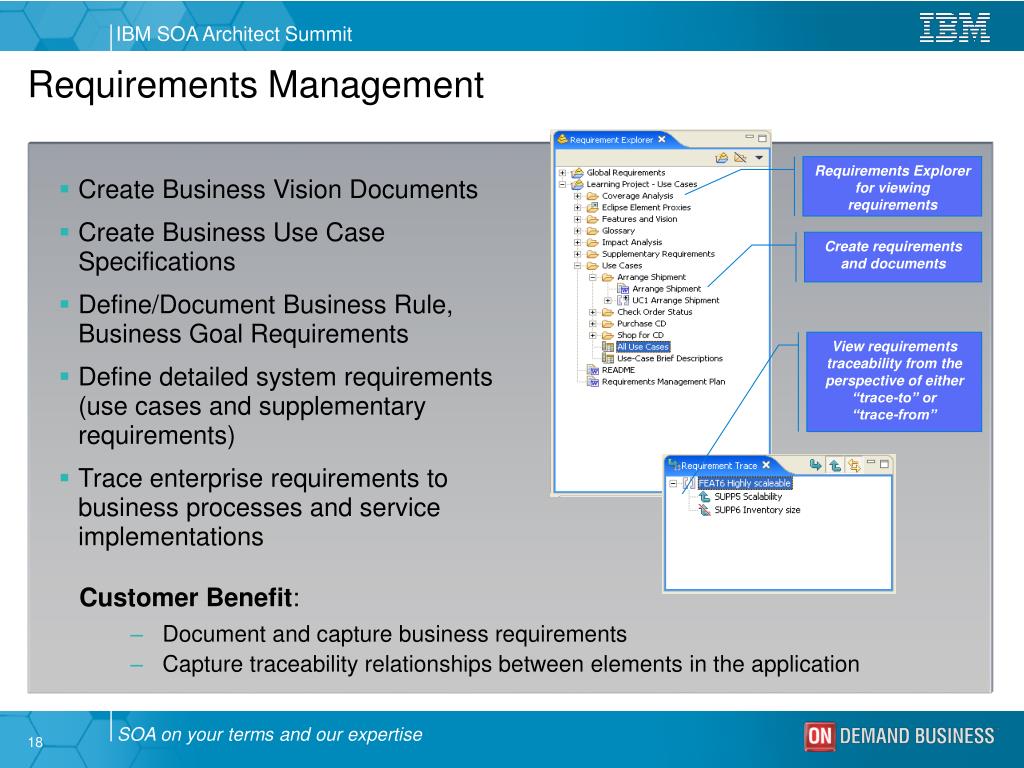Select SUPP6 Inventory size trace item
The height and width of the screenshot is (768, 1024).
pyautogui.click(x=757, y=510)
